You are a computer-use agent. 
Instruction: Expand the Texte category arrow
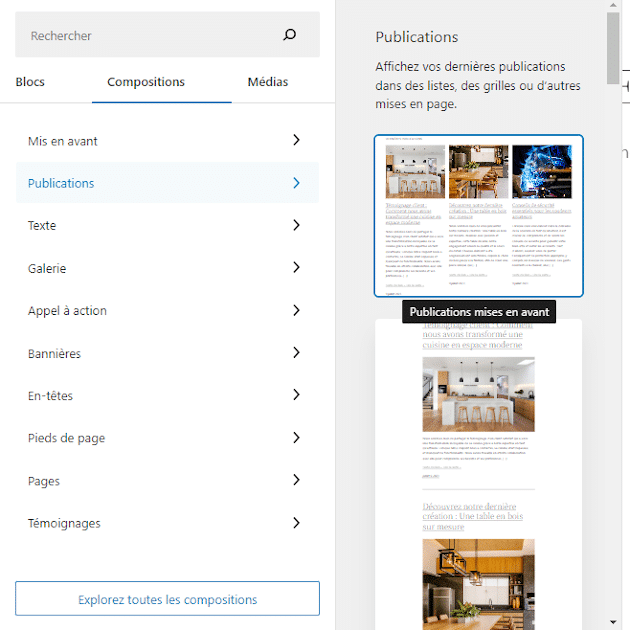tap(296, 225)
